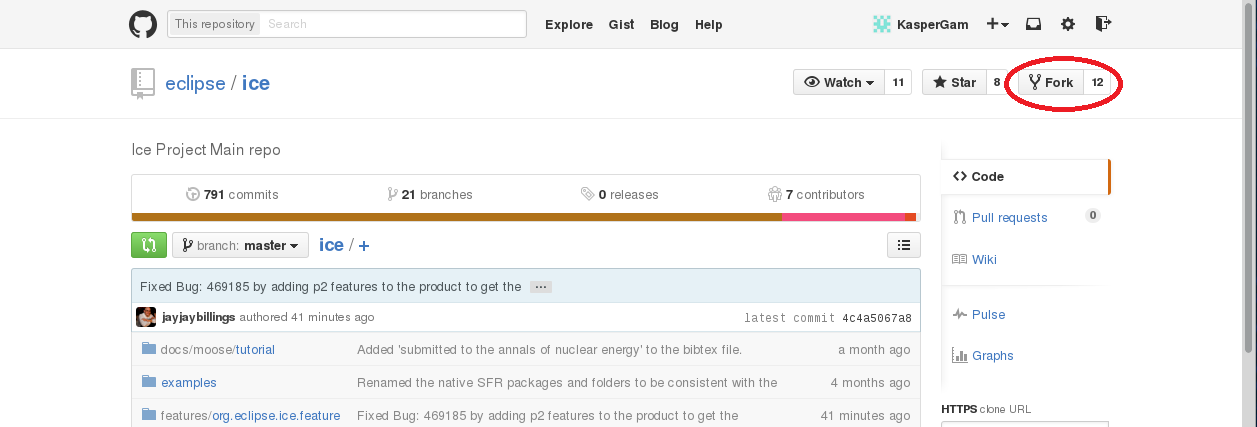Click folder icon beside examples

pos(149,381)
